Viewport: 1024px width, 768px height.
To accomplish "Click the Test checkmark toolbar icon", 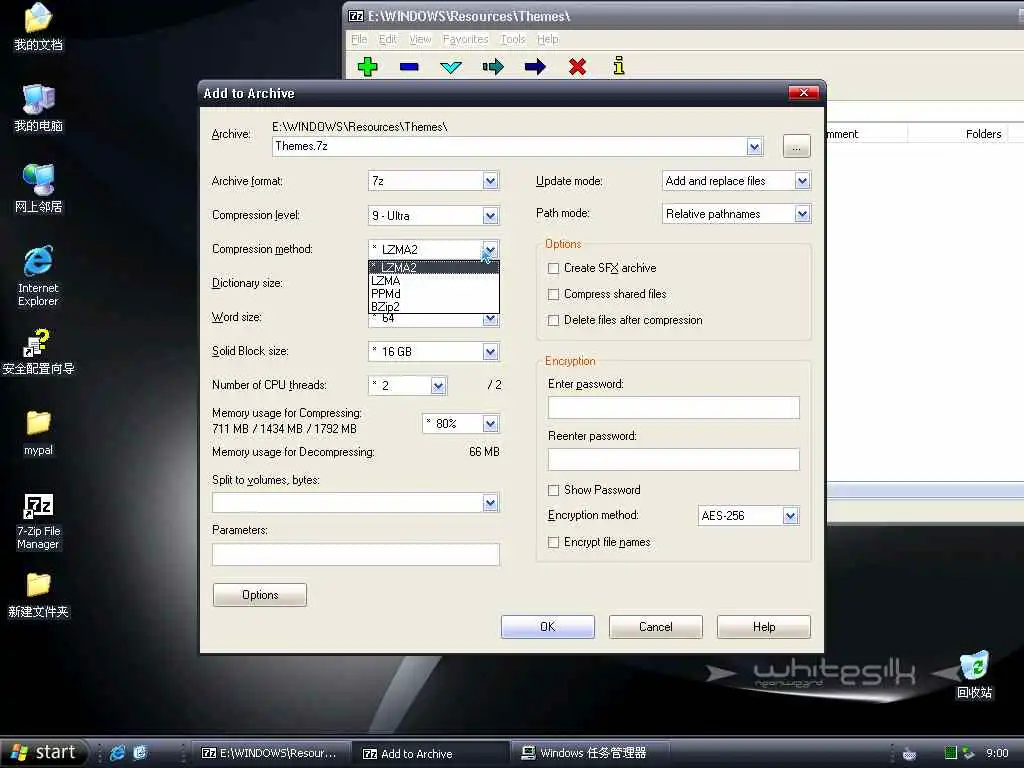I will click(x=451, y=67).
